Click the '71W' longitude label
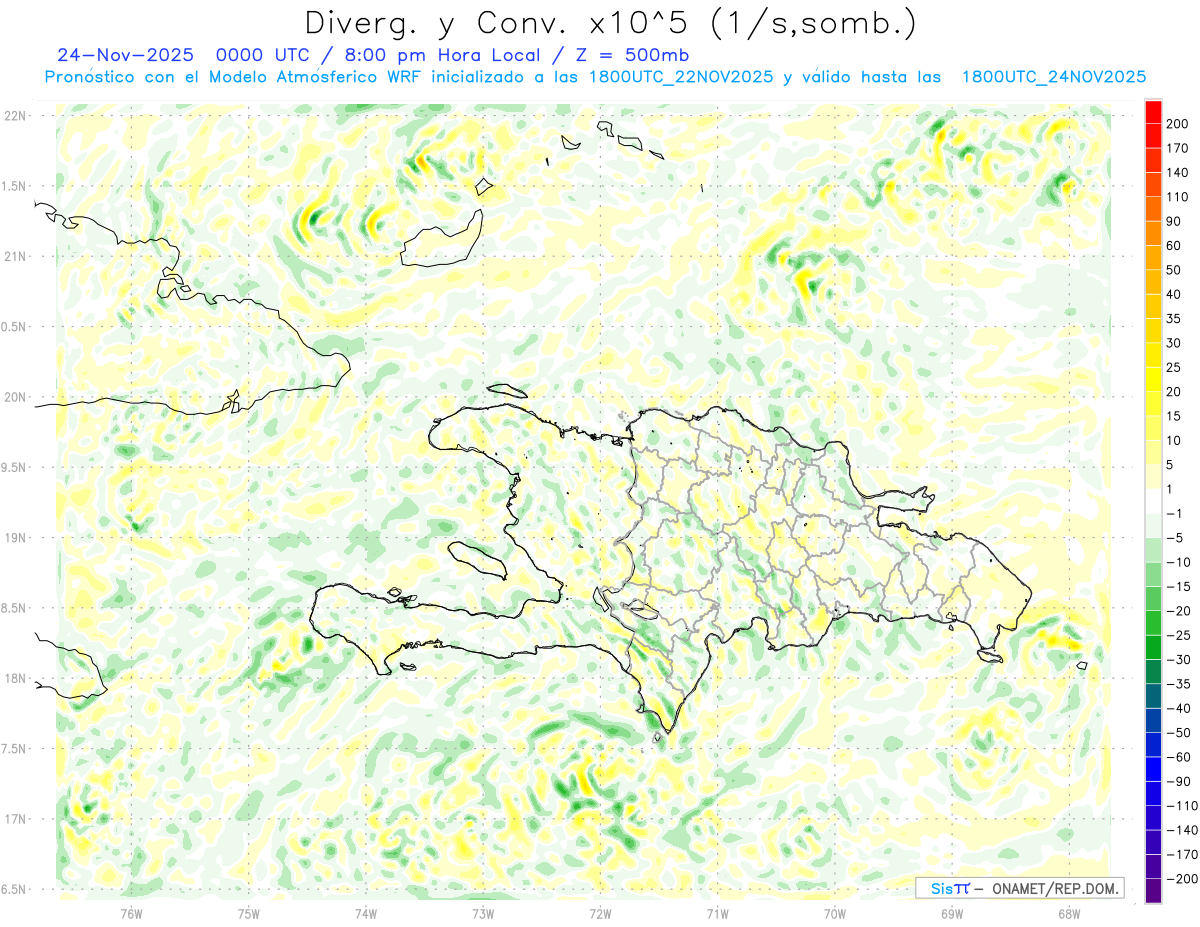1200x927 pixels. [x=717, y=913]
